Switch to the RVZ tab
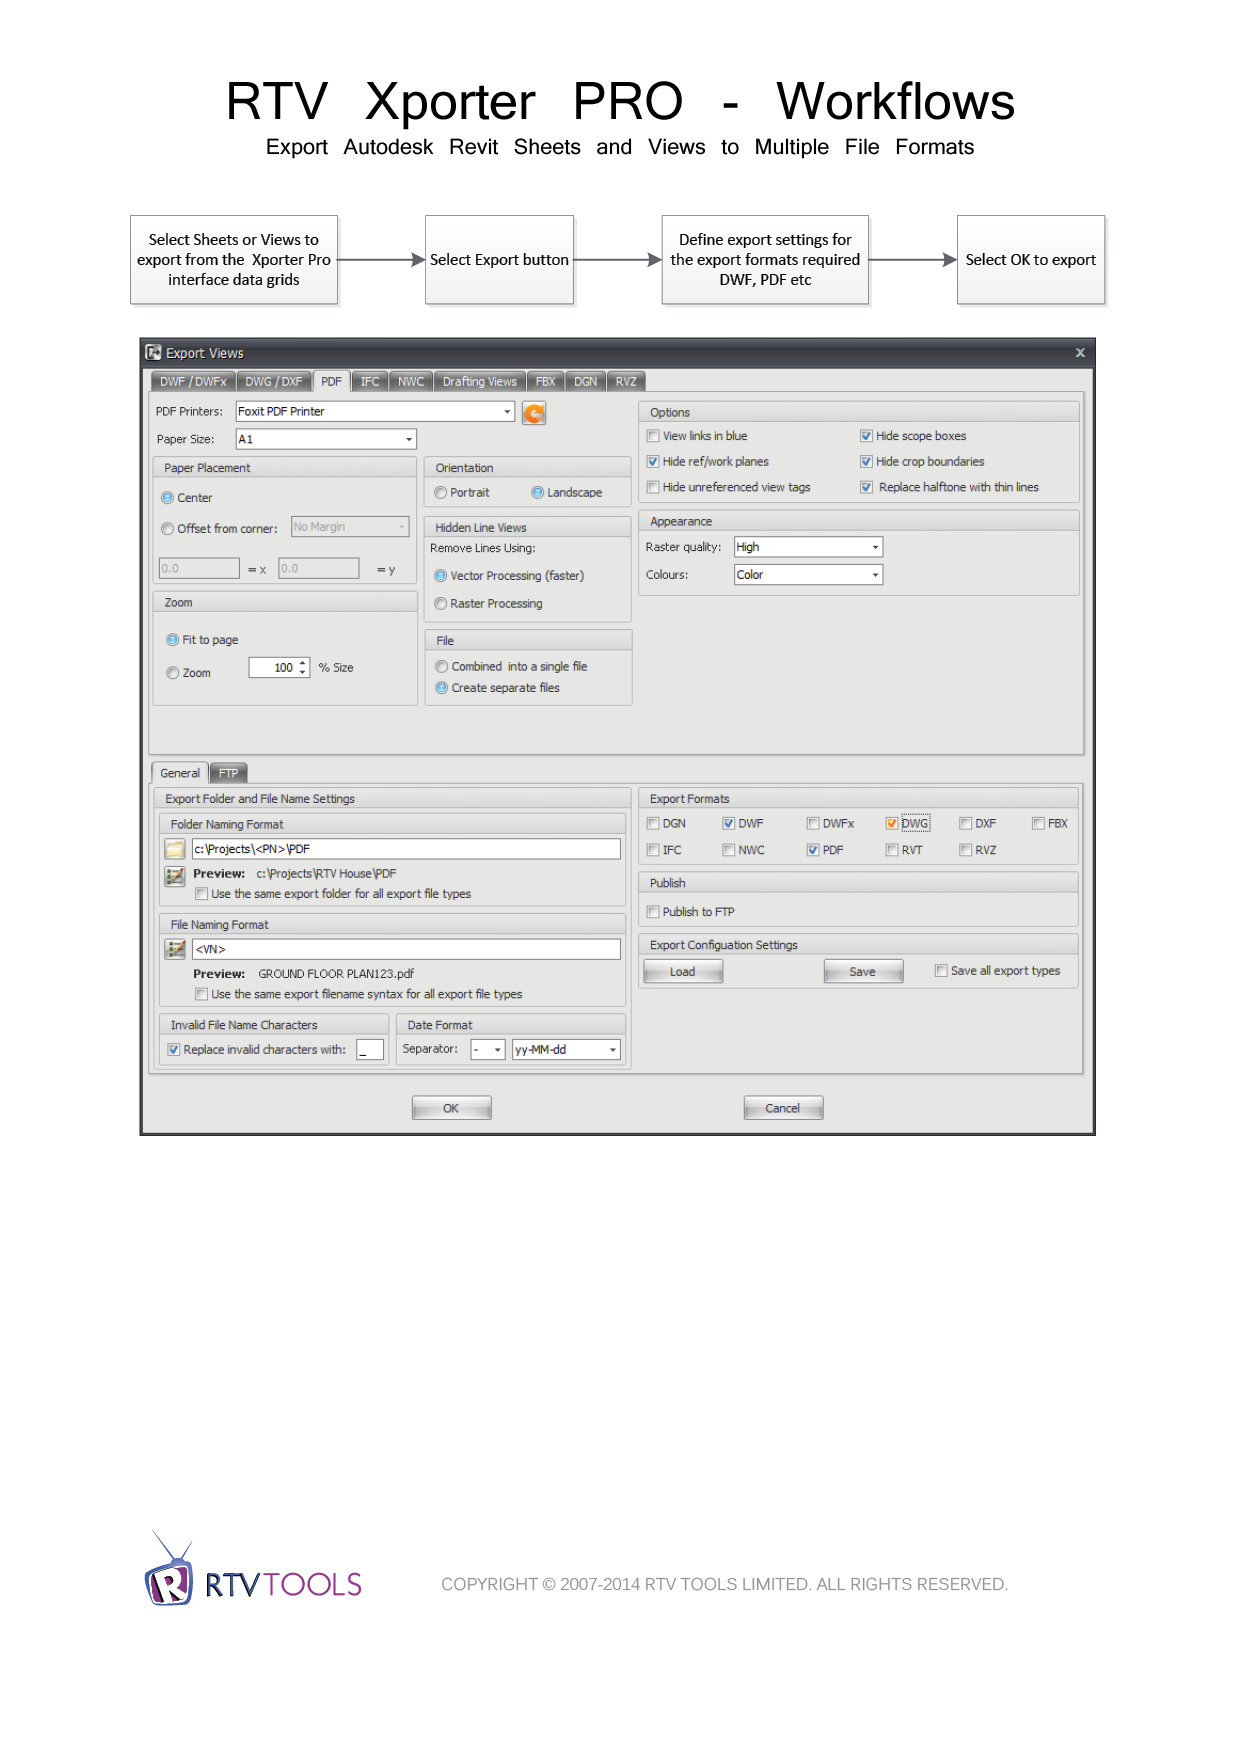The height and width of the screenshot is (1754, 1240). [626, 382]
